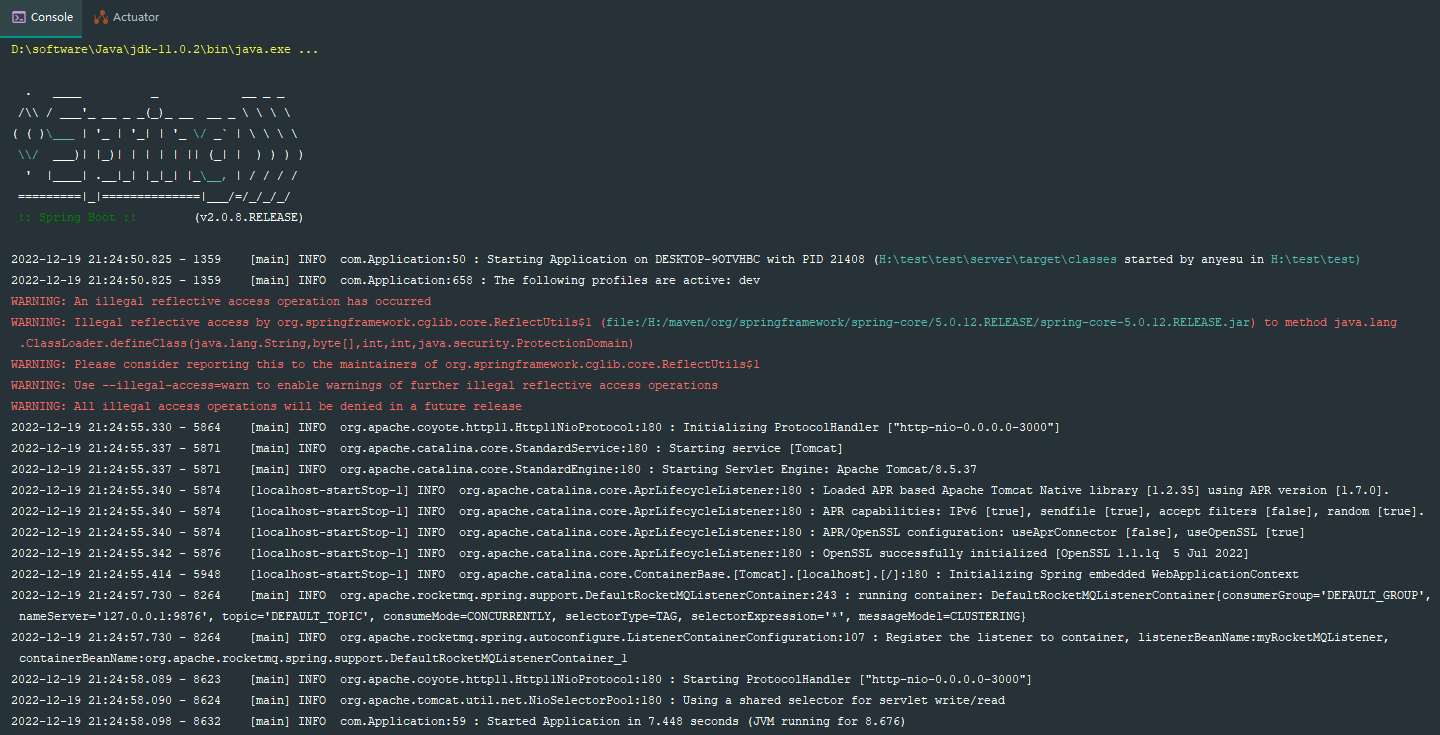Click the timestamp '2022-12-19 21:24:55.342 - 5876'
Viewport: 1440px width, 735px height.
(x=116, y=553)
